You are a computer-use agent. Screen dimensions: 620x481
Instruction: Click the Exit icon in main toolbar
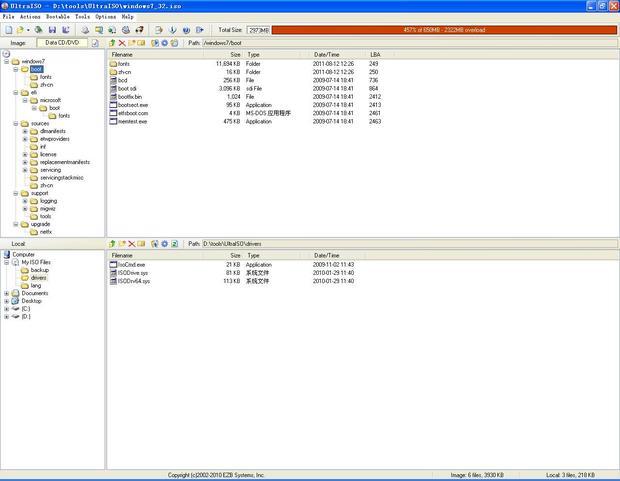200,30
